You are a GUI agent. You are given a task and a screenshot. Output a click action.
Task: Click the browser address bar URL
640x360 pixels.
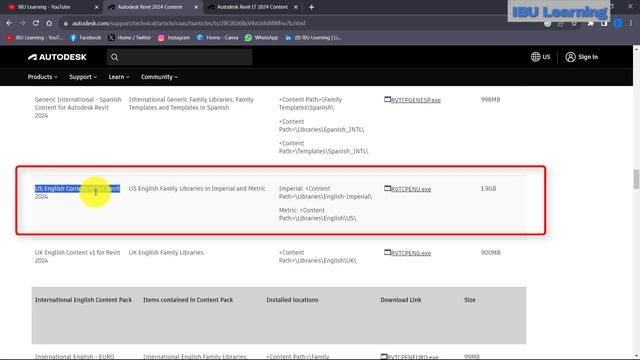pos(189,23)
